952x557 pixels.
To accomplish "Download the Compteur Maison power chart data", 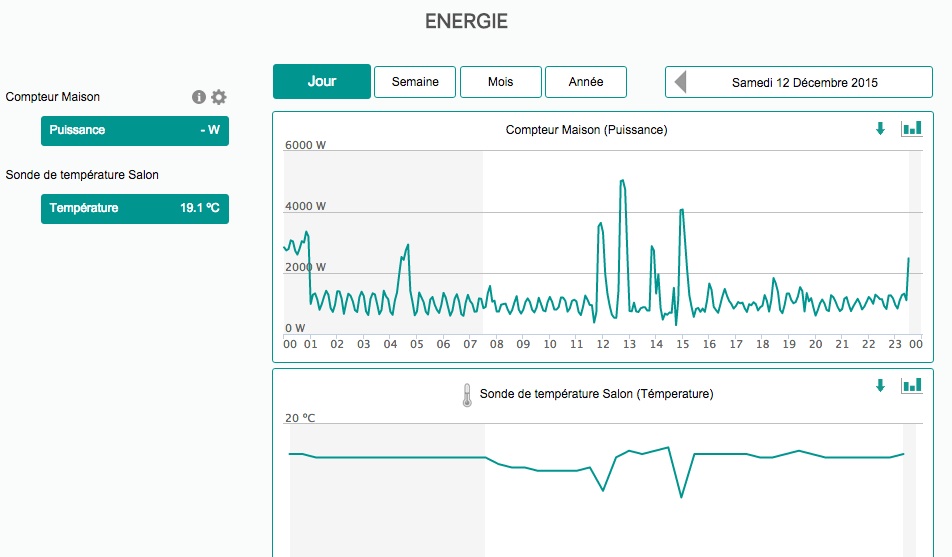I will click(880, 129).
